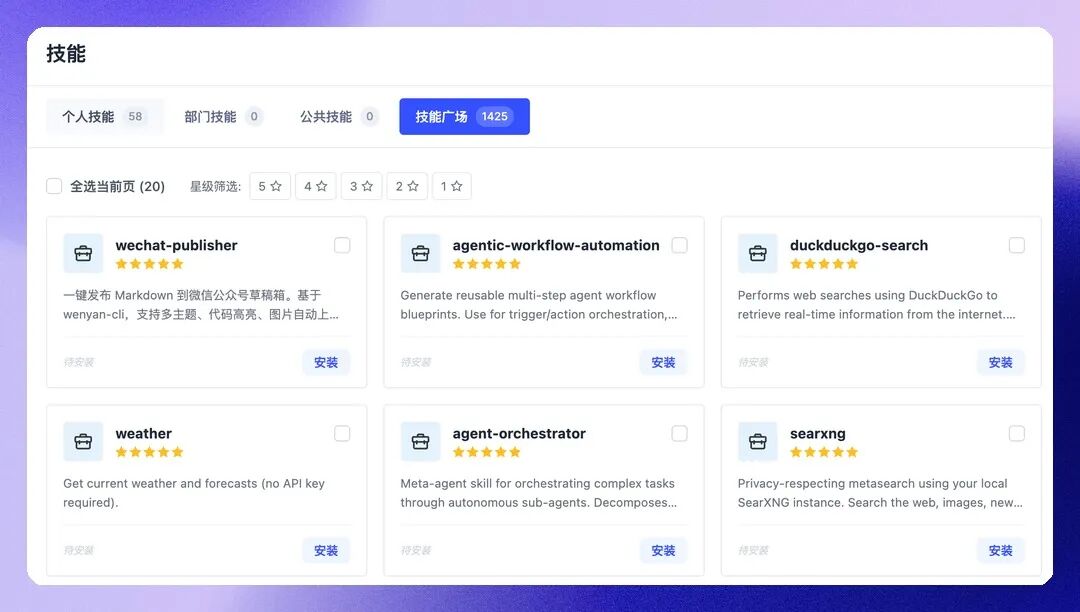Check the 全选当前页 (20) checkbox
The image size is (1080, 612).
click(54, 186)
